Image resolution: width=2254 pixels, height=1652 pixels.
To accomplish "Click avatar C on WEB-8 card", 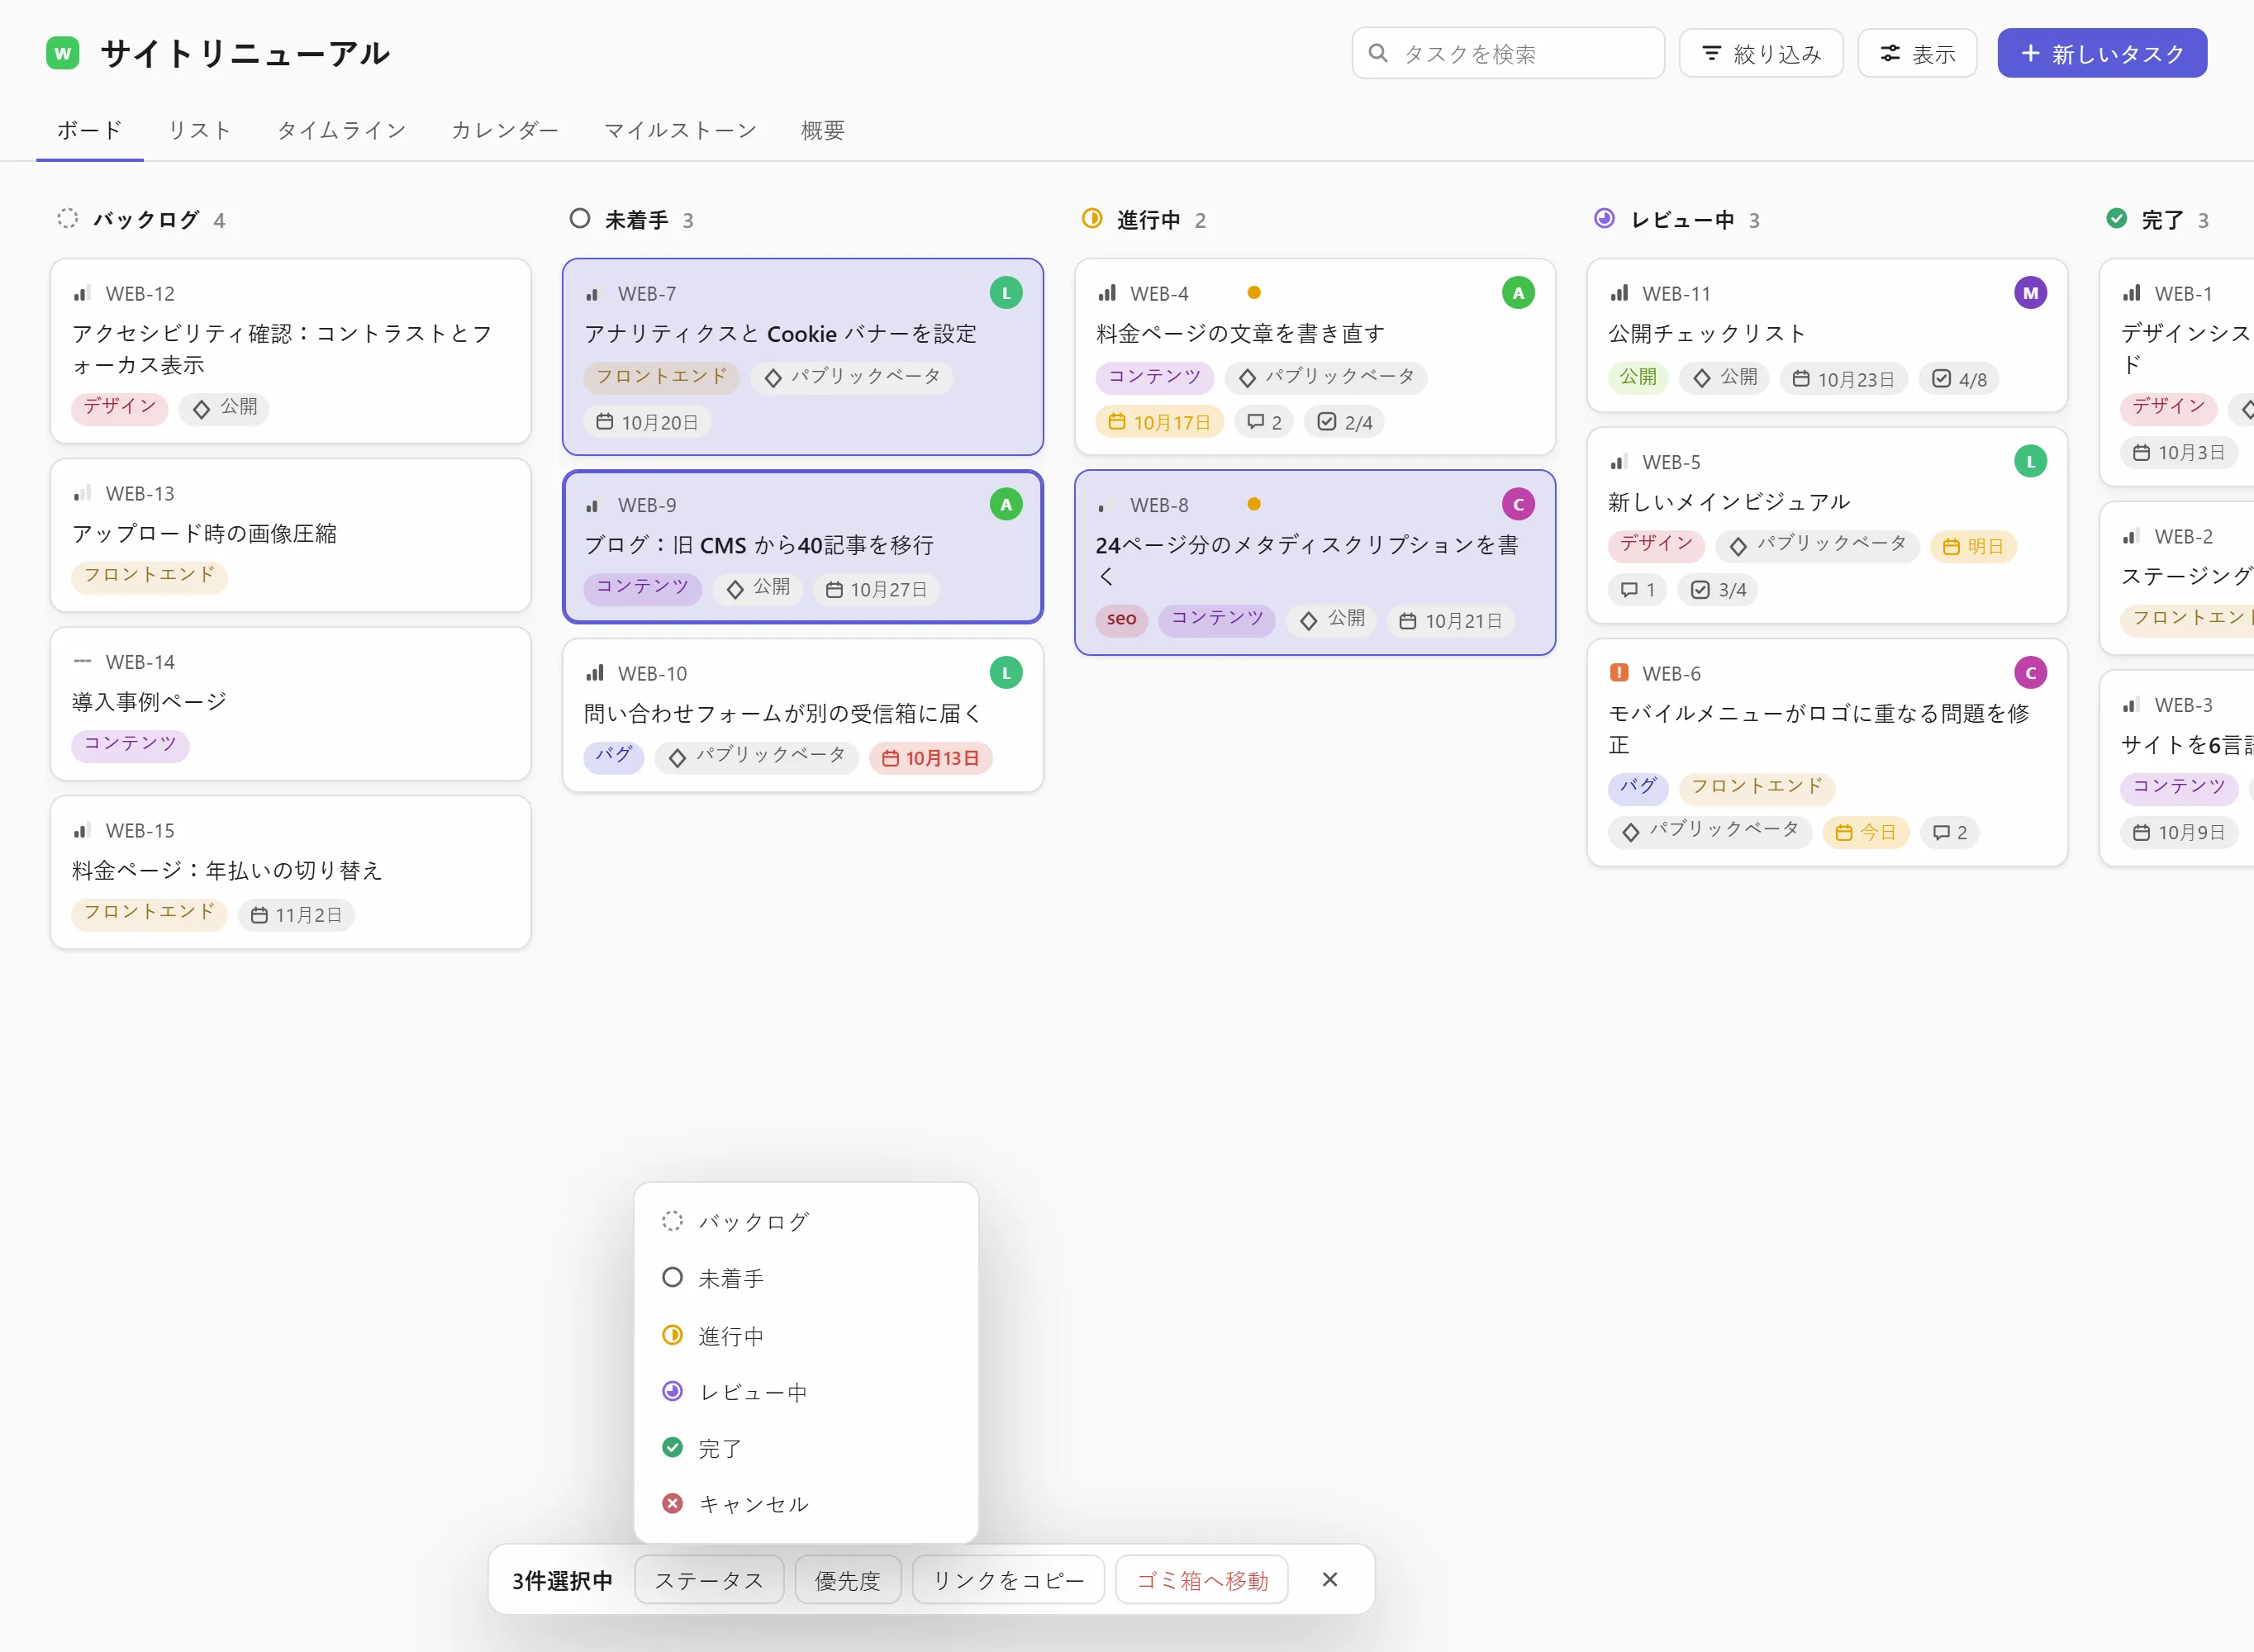I will 1518,504.
